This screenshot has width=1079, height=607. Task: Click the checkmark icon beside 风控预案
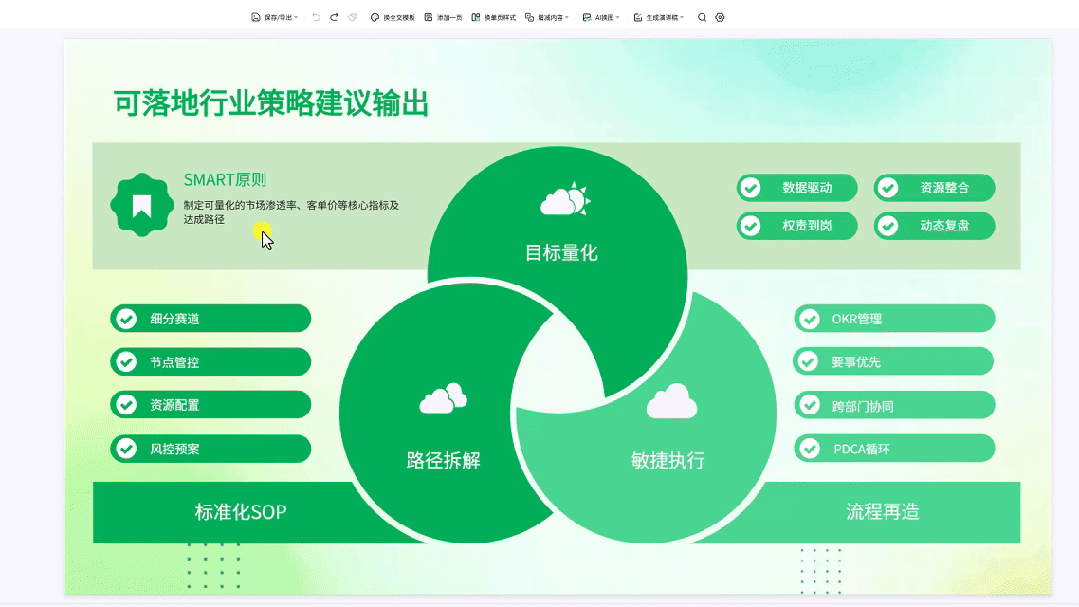[x=127, y=449]
